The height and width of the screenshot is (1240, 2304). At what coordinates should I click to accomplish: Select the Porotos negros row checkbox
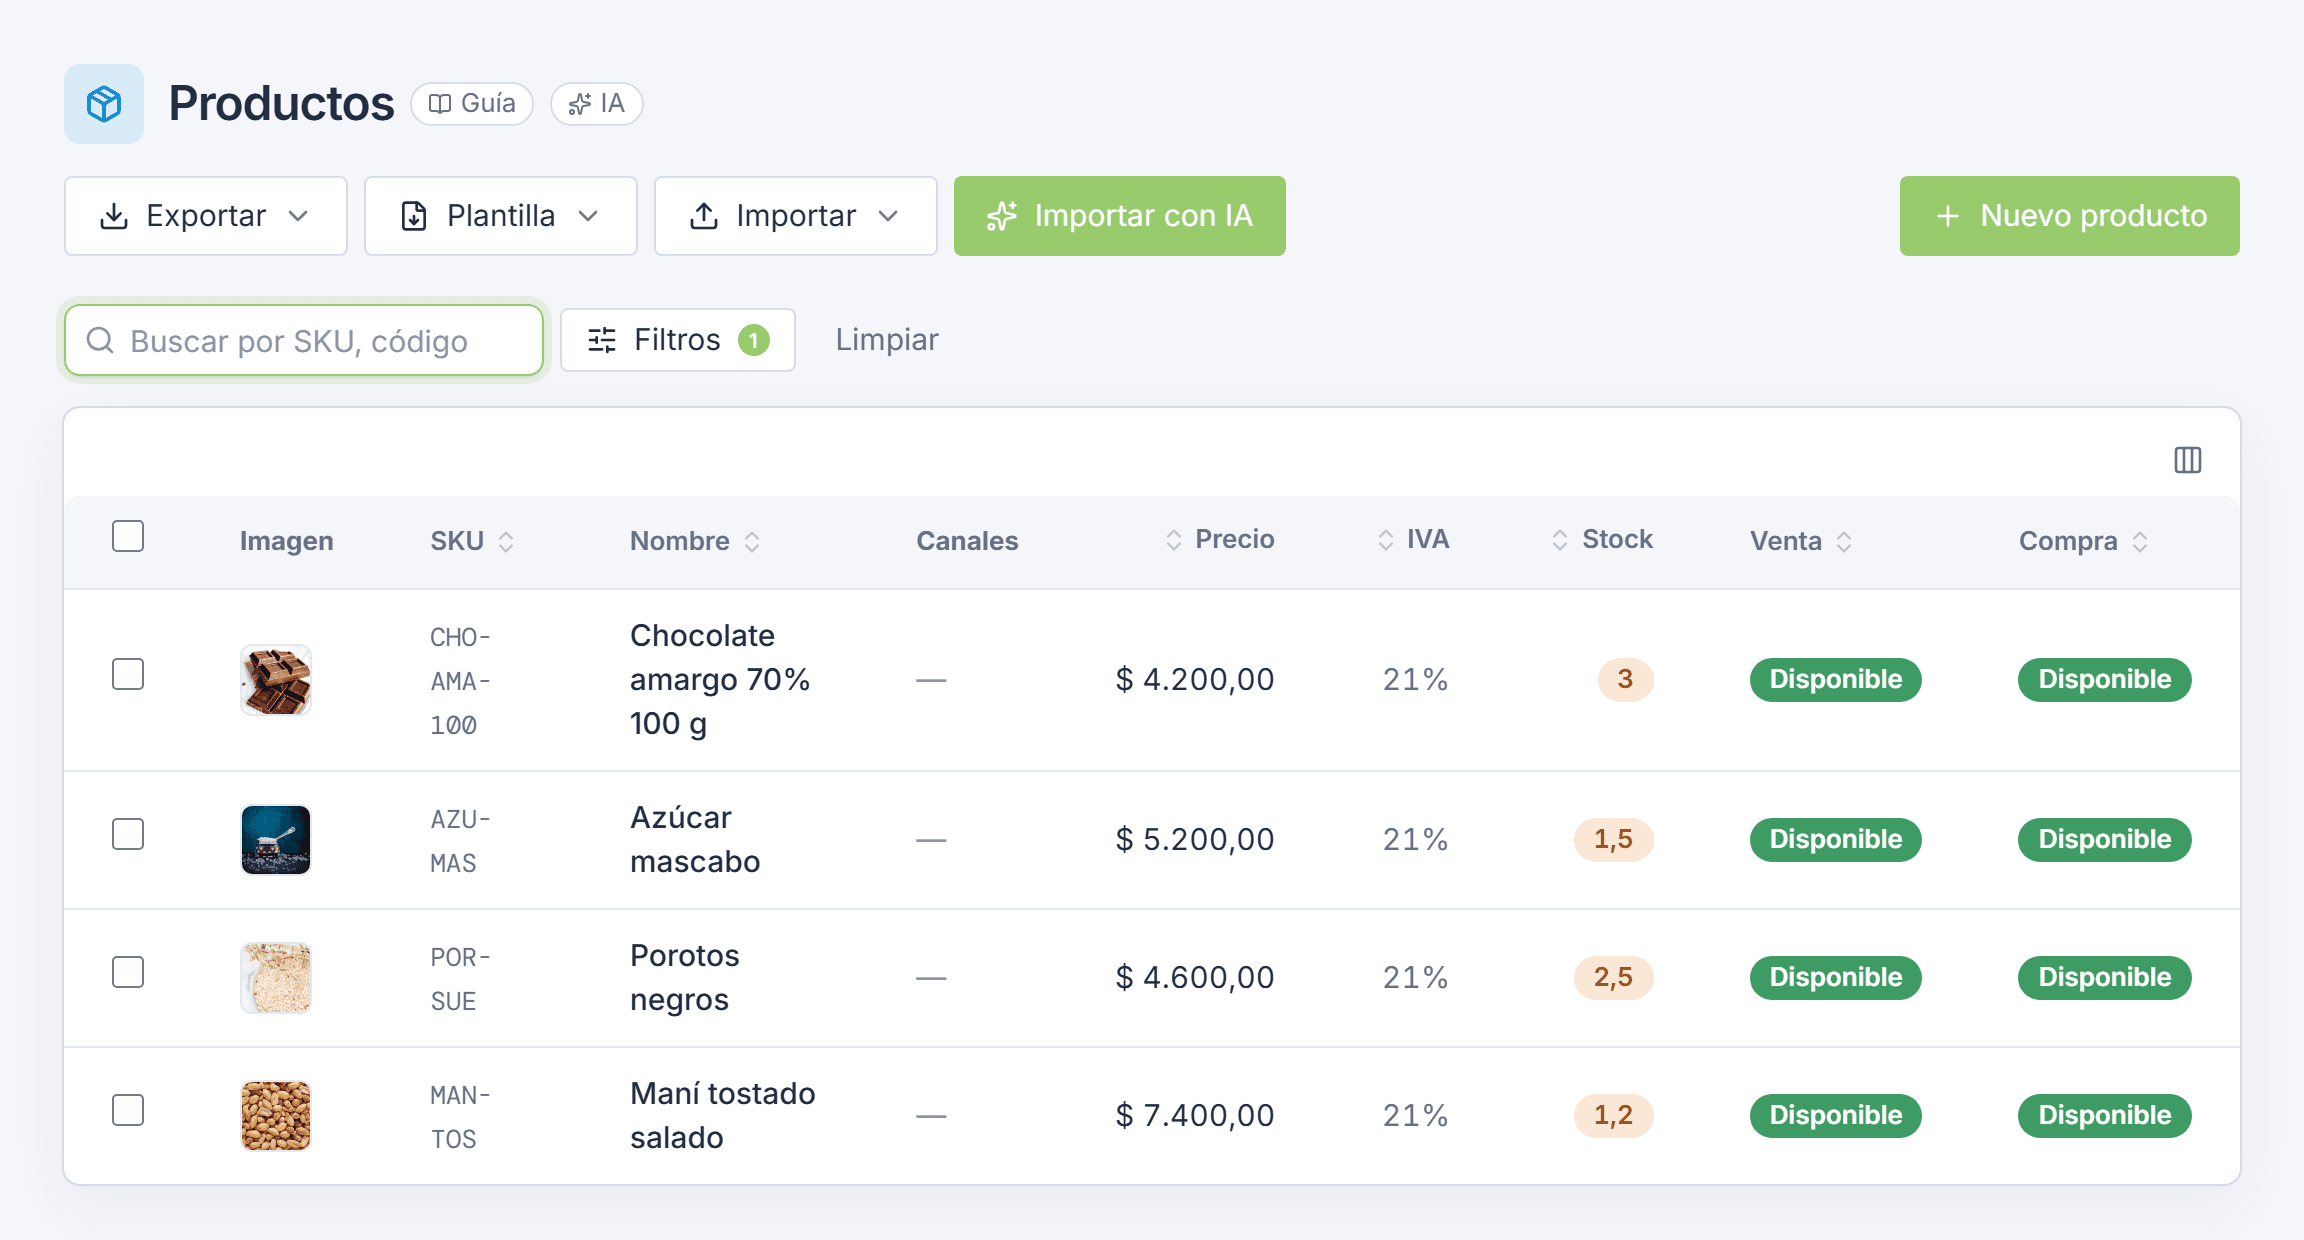pos(128,972)
